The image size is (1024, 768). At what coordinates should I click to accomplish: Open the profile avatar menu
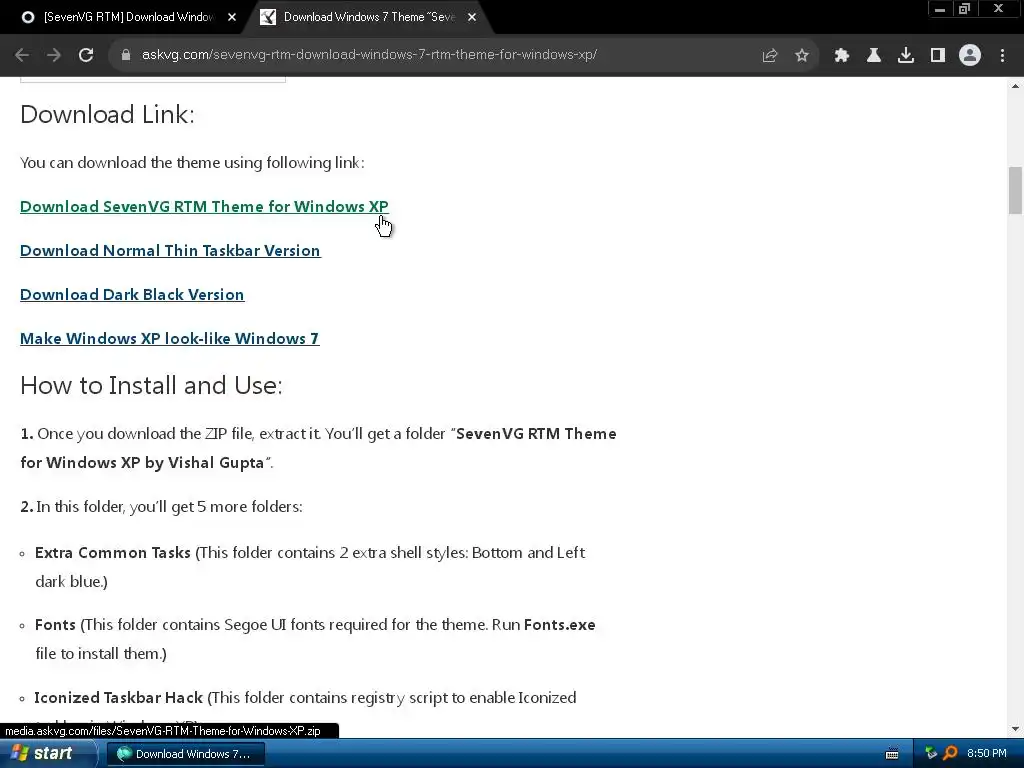click(x=970, y=56)
